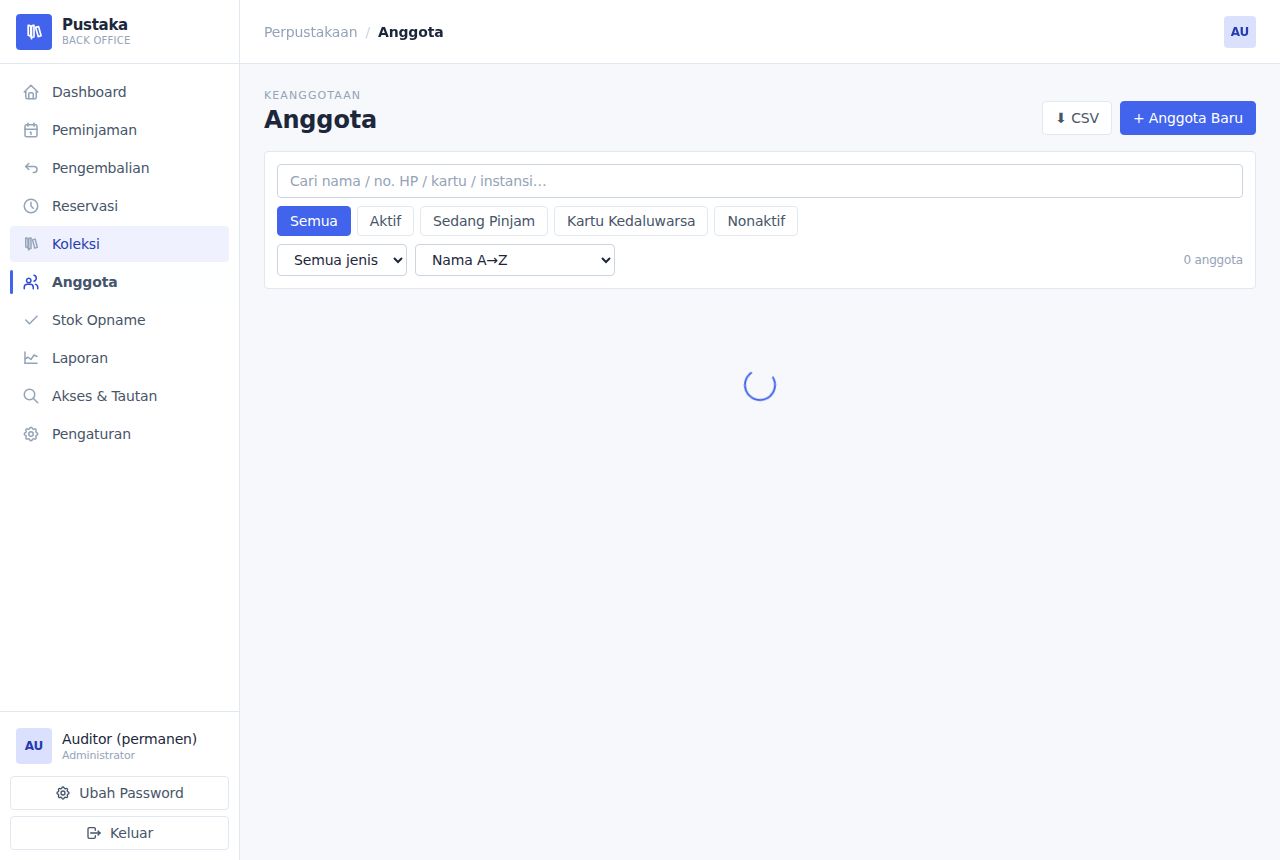Open Dashboard via the home icon
1280x860 pixels.
pos(31,92)
